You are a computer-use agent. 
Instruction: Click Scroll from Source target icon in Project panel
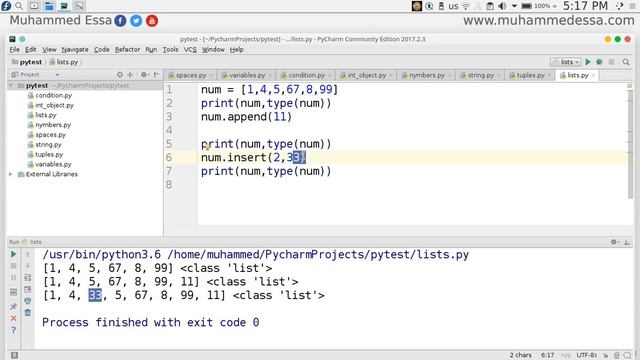point(120,75)
